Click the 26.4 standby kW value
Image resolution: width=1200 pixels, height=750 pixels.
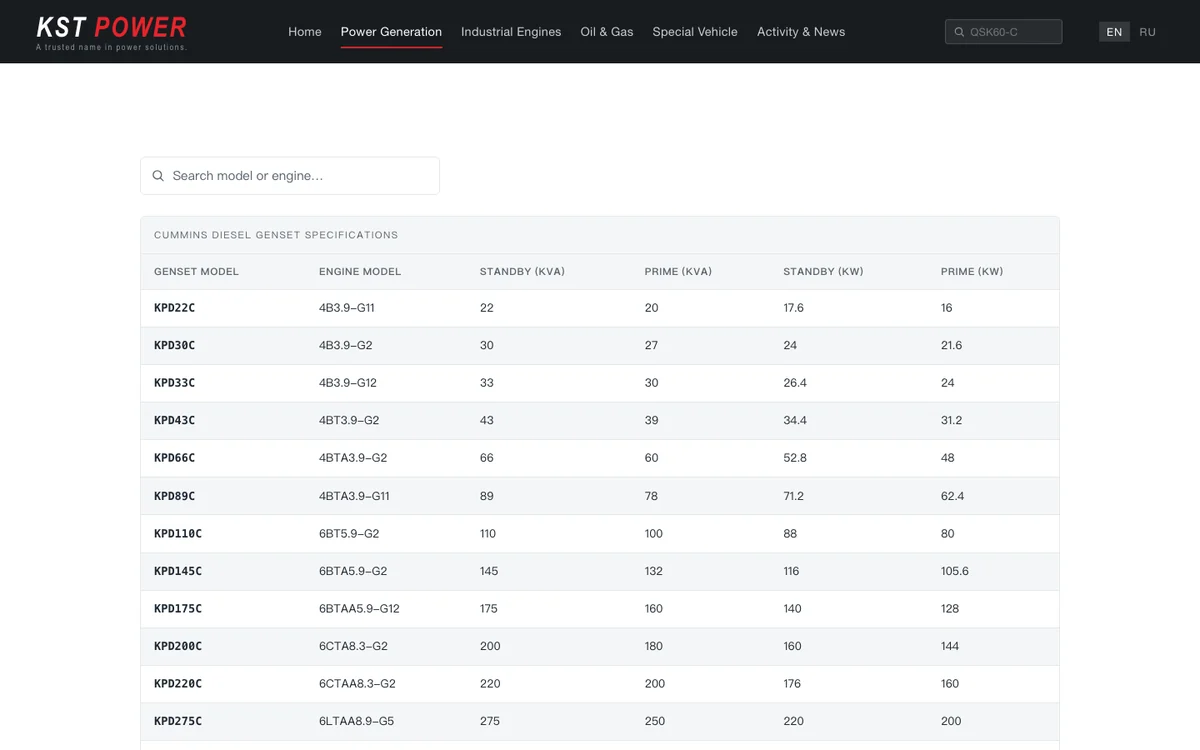[x=795, y=383]
